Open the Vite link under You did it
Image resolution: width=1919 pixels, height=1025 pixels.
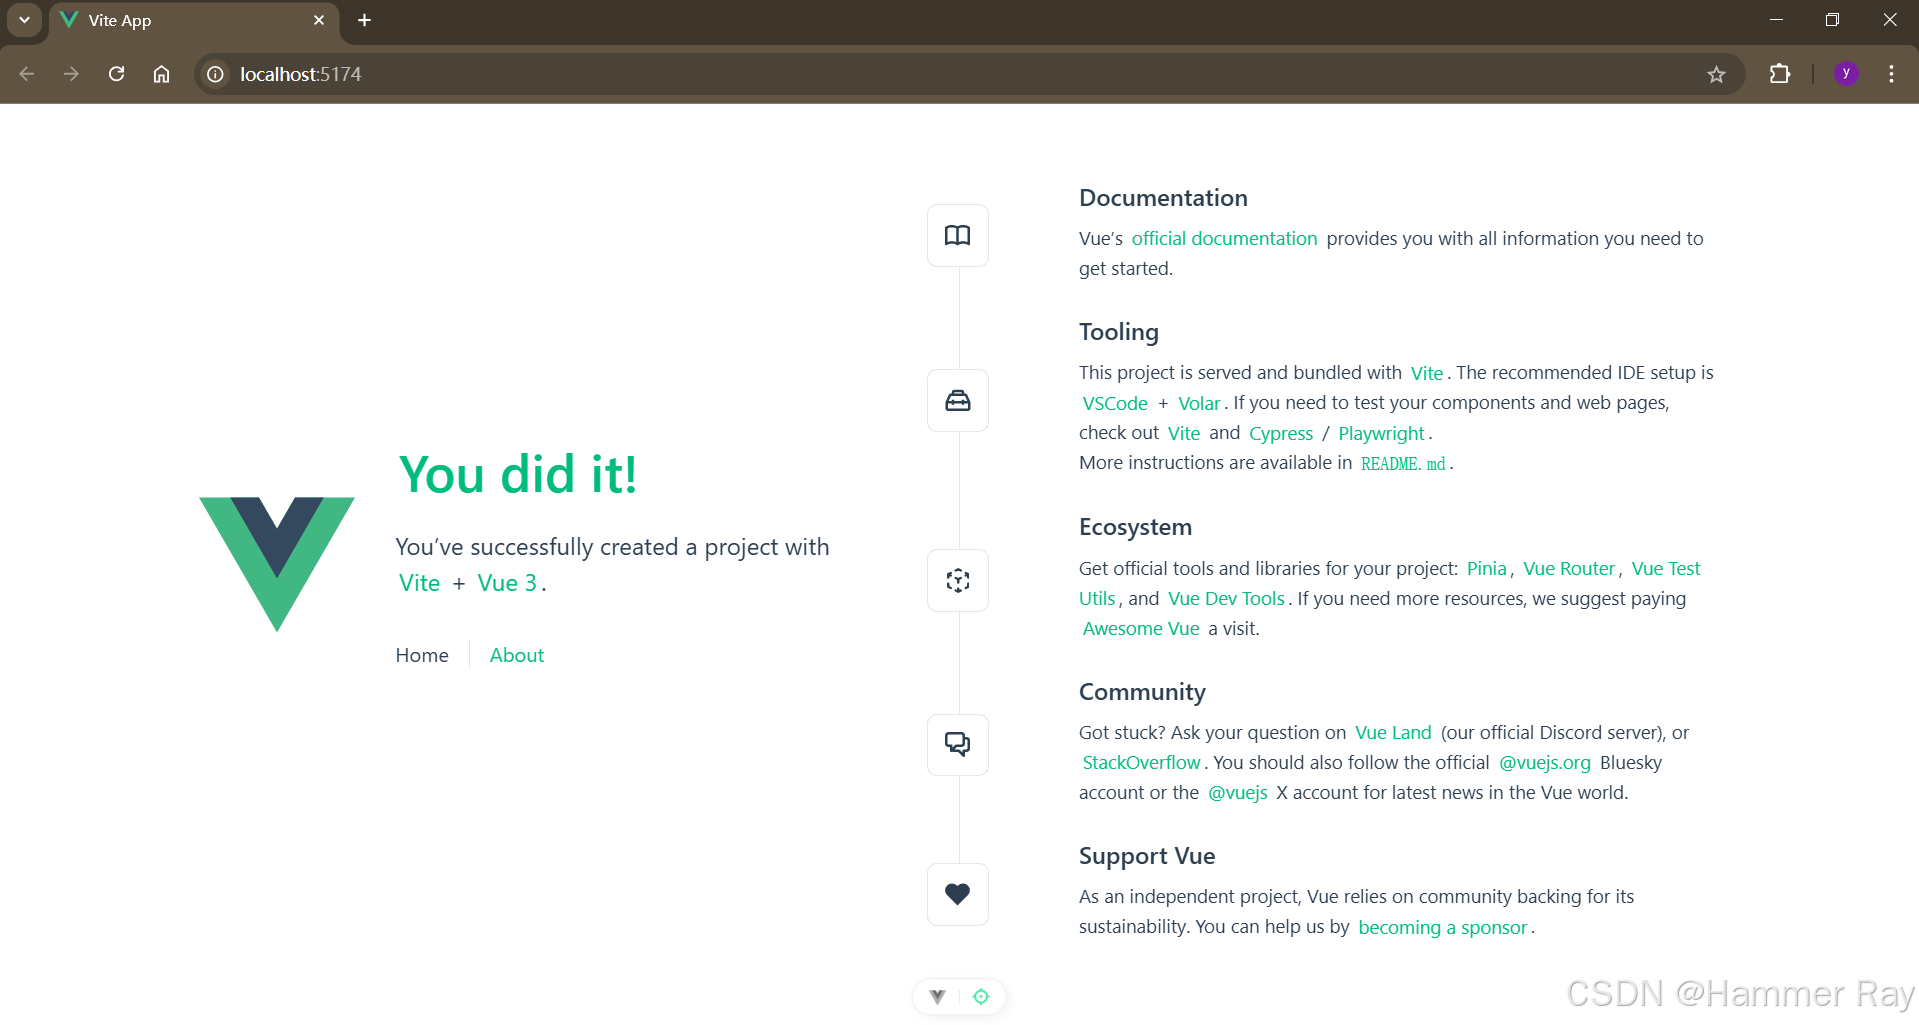(419, 583)
